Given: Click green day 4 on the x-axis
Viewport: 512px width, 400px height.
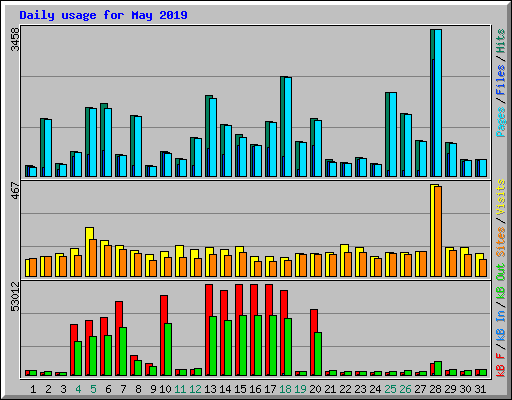Looking at the screenshot, I should (x=78, y=389).
